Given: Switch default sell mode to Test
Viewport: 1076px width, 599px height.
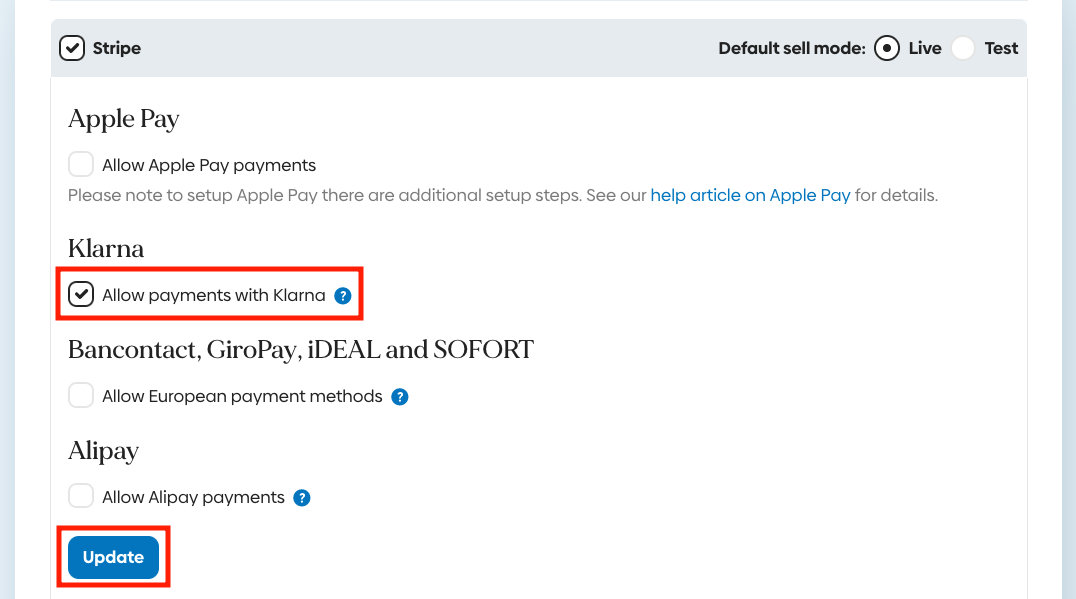Looking at the screenshot, I should tap(963, 48).
